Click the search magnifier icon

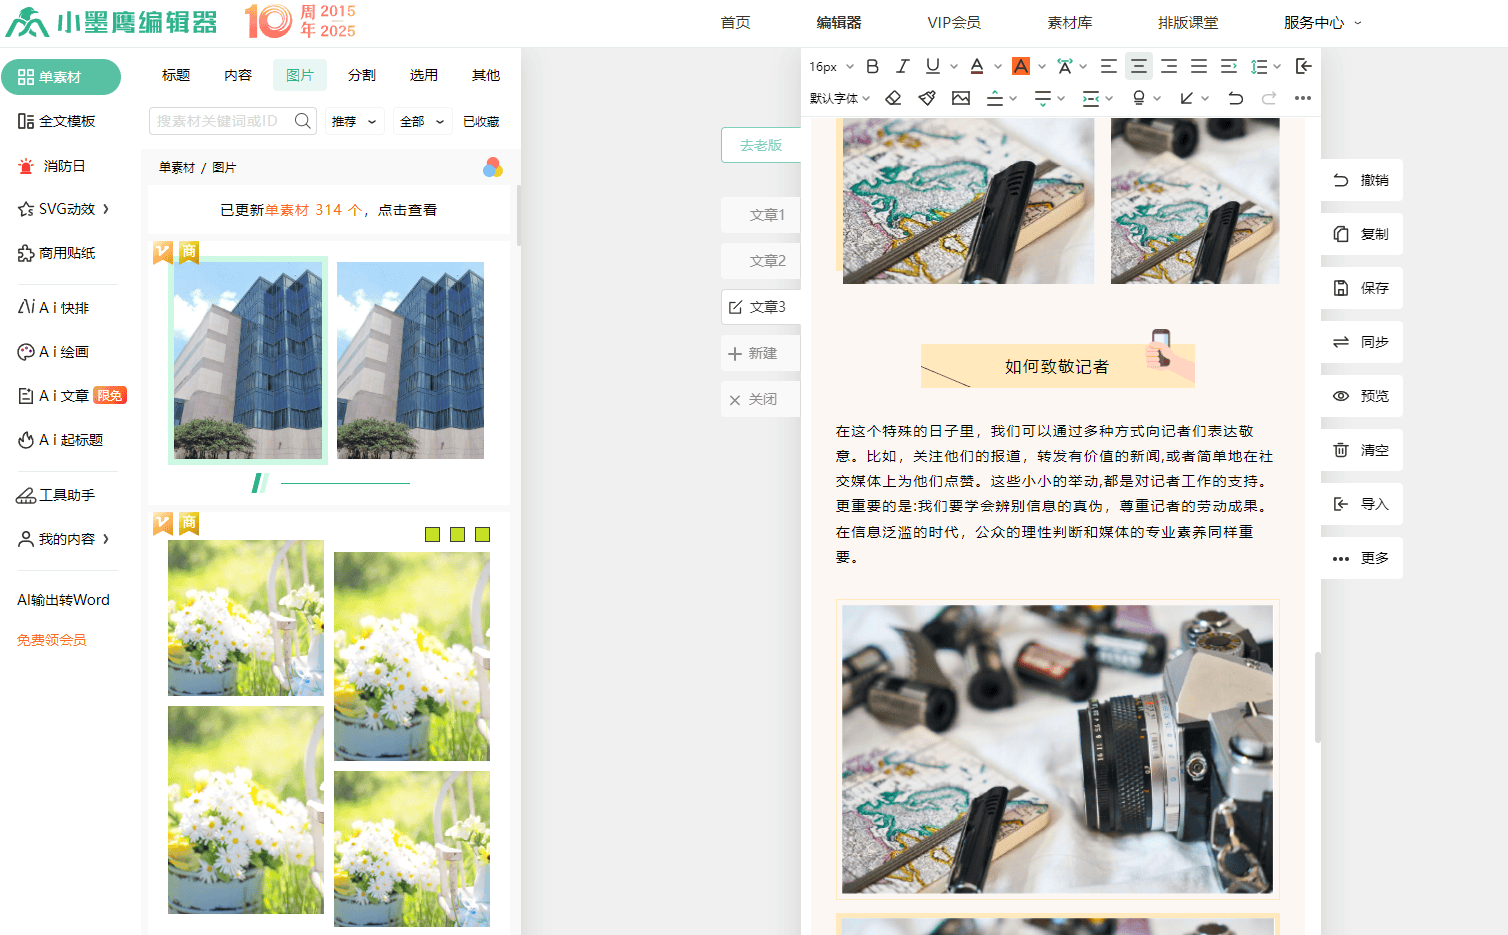302,121
